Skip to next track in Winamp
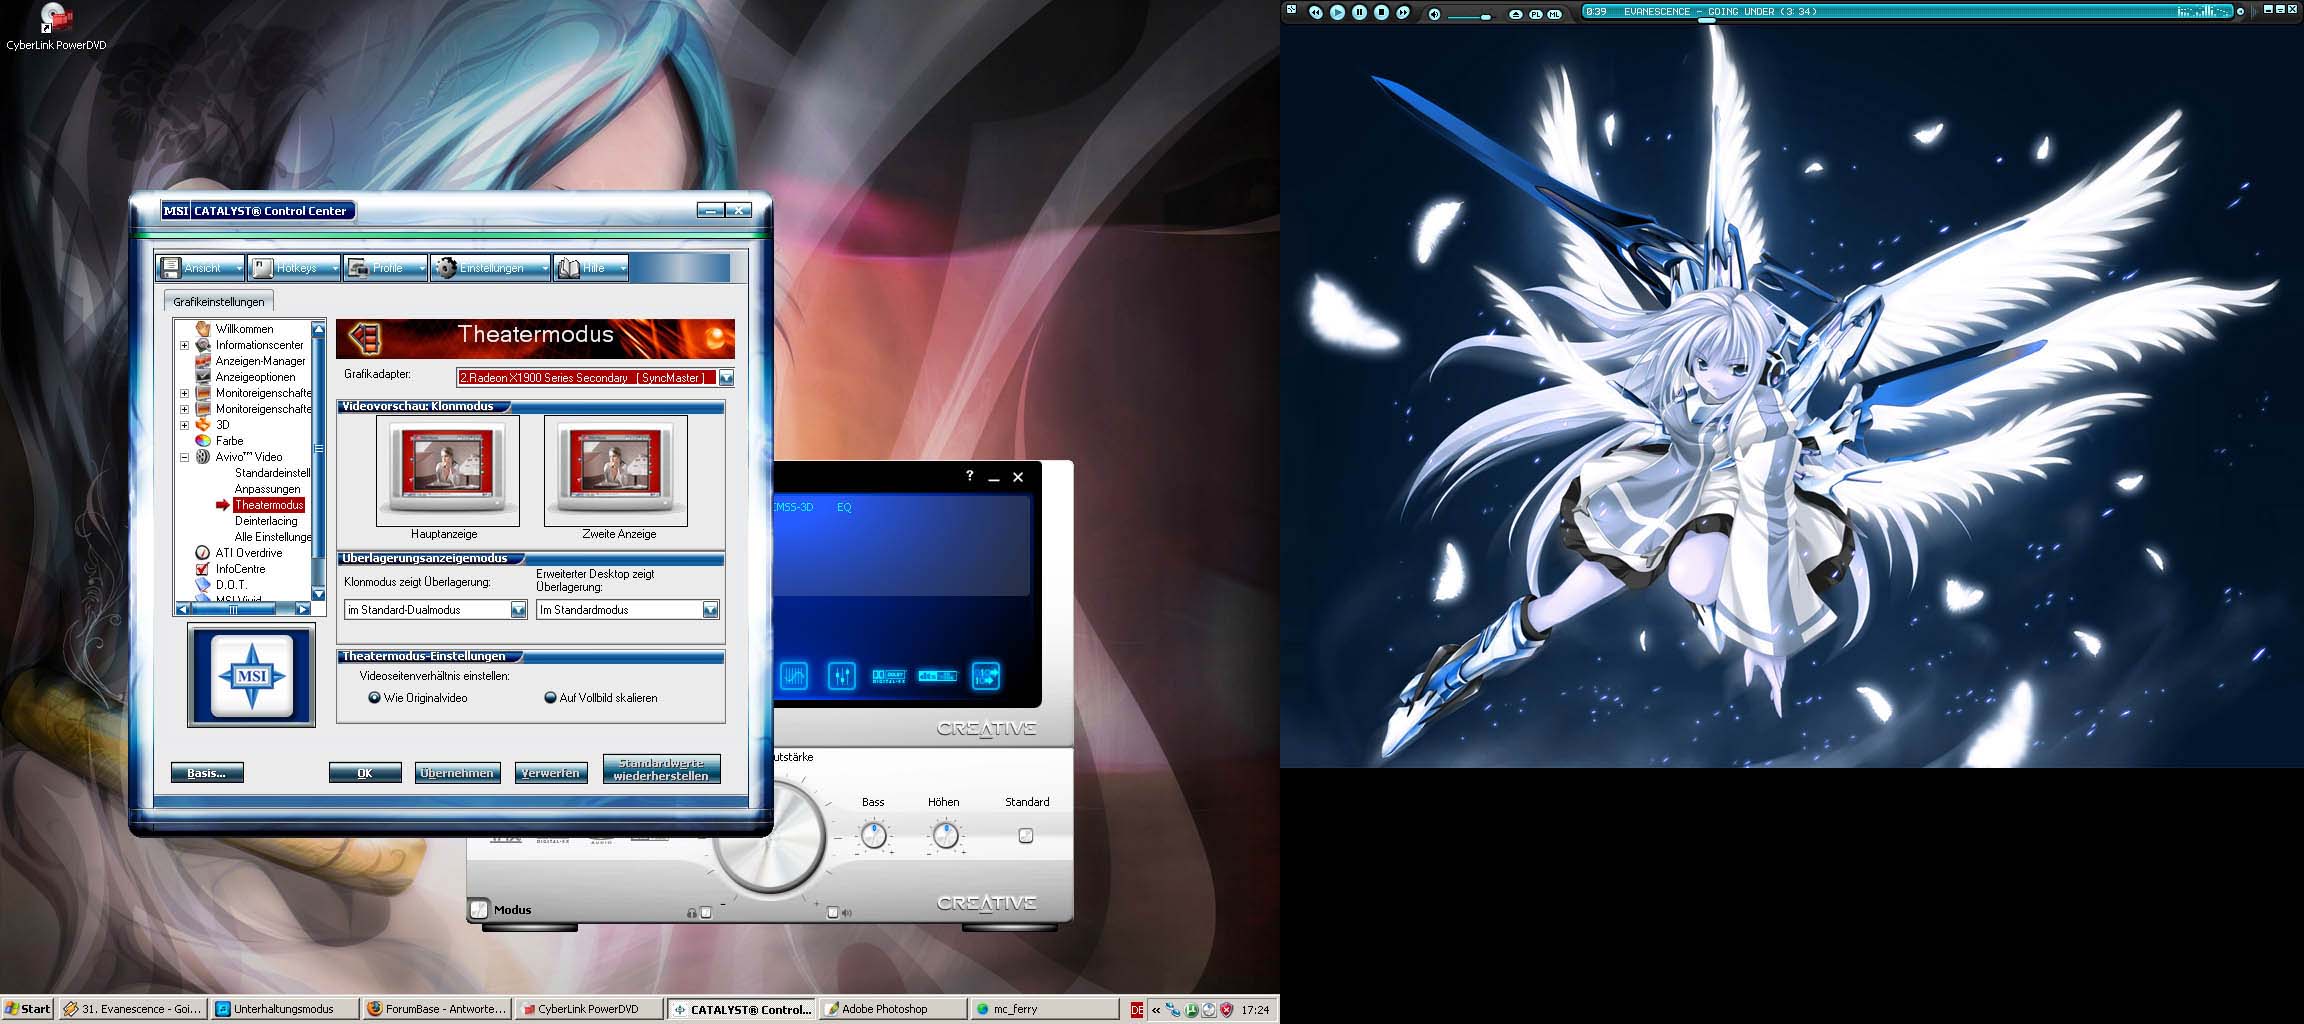The image size is (2304, 1024). coord(1403,12)
